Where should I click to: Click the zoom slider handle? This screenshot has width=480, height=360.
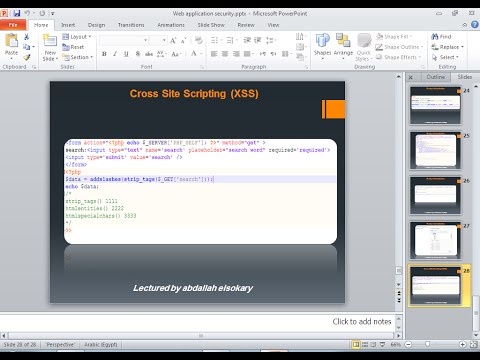point(428,344)
